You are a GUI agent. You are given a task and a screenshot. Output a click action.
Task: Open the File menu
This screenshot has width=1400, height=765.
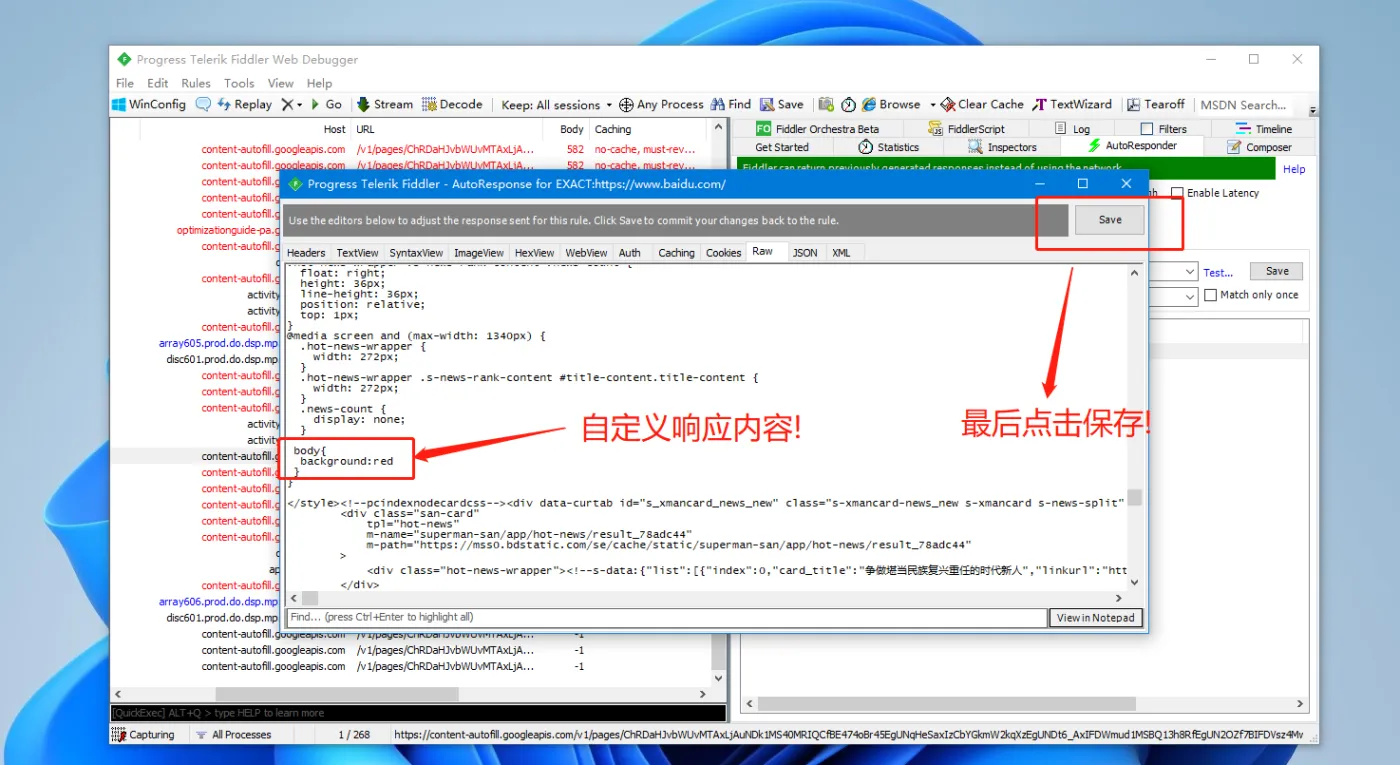[x=125, y=83]
